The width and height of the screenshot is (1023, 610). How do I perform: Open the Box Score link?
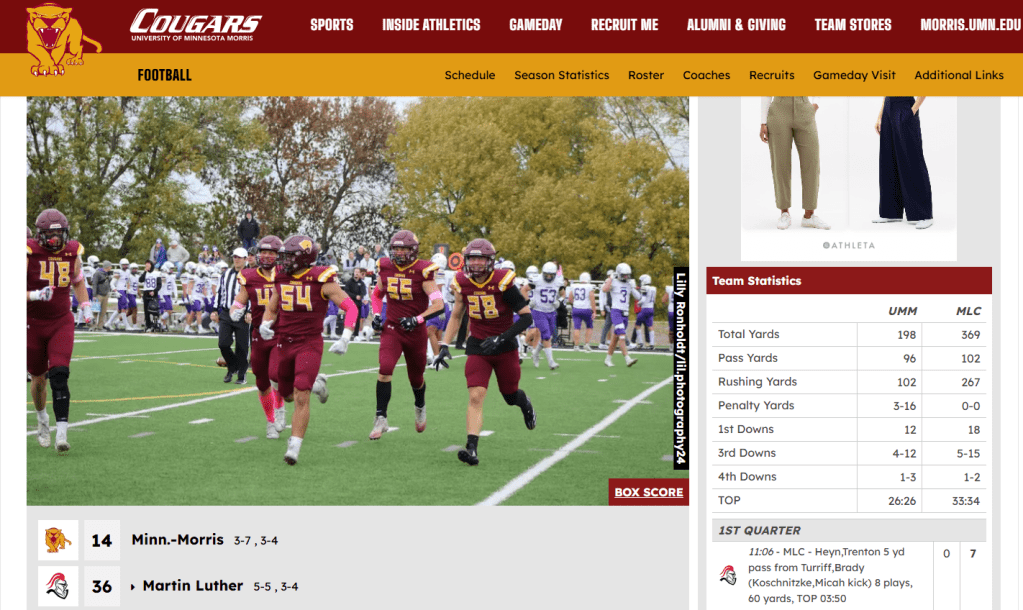point(649,492)
